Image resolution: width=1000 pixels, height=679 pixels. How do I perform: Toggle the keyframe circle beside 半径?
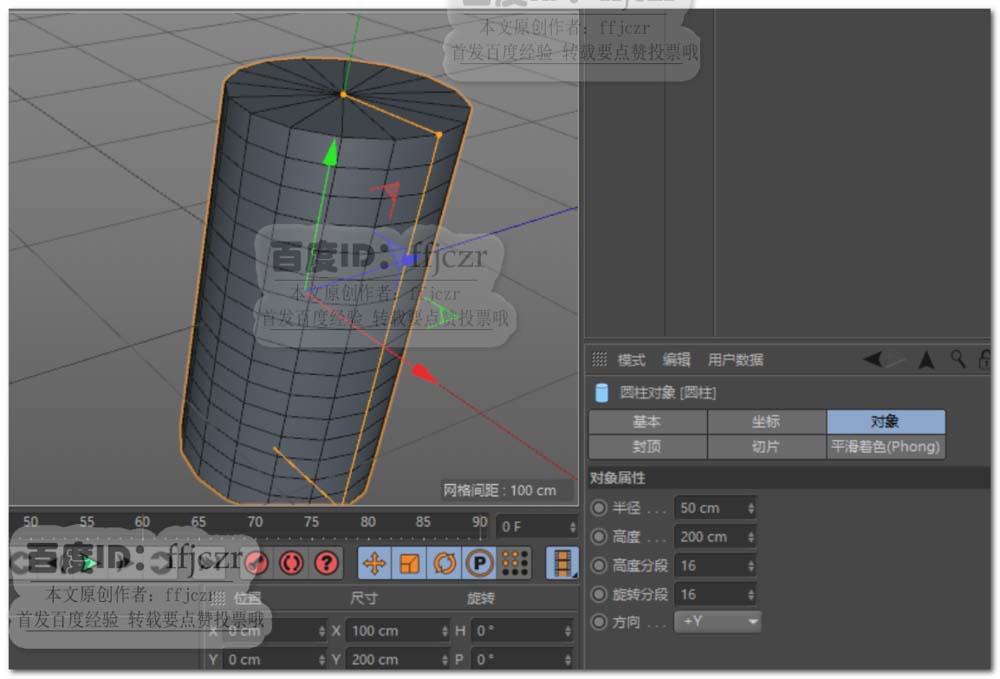coord(599,508)
